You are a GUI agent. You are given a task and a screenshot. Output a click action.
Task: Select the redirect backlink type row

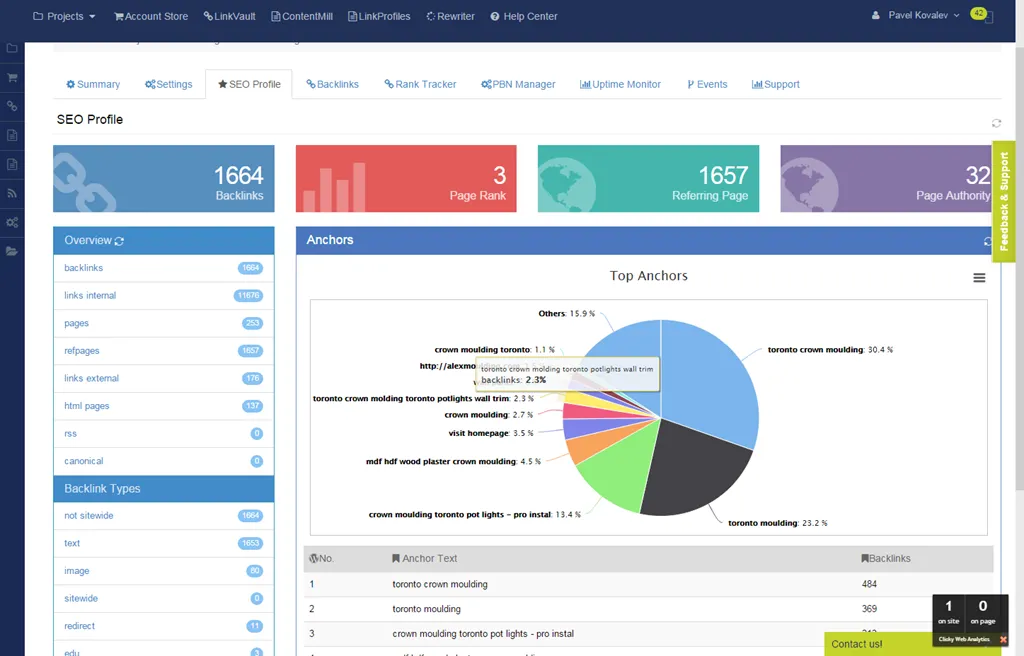pyautogui.click(x=164, y=626)
